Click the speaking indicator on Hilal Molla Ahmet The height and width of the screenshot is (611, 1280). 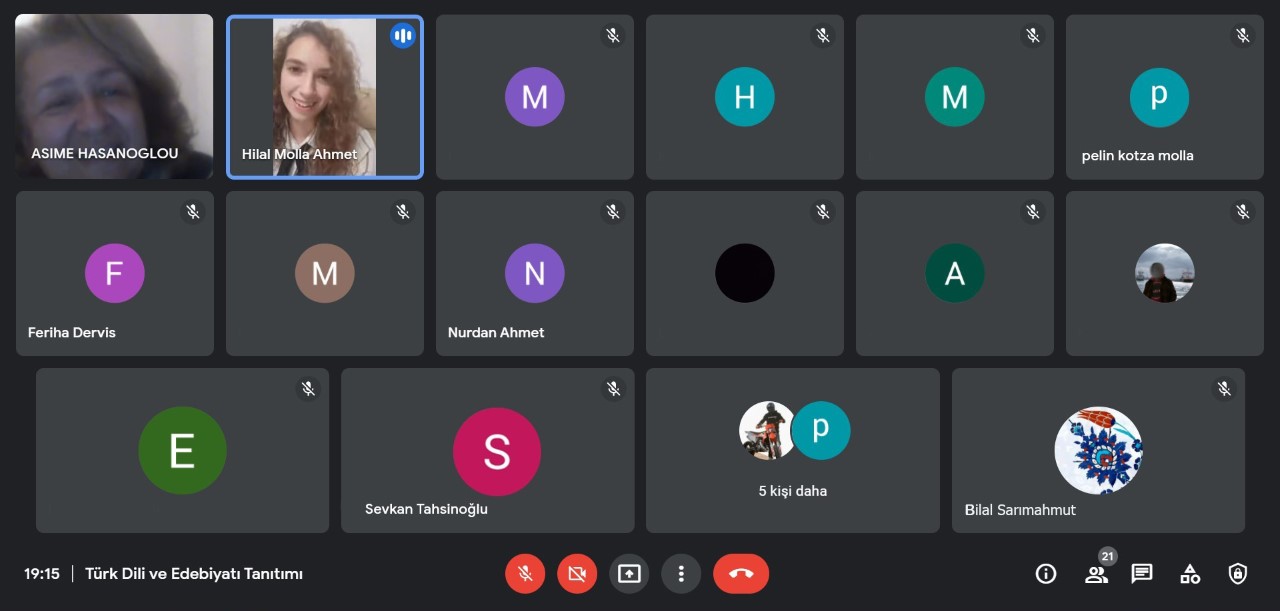(x=403, y=36)
